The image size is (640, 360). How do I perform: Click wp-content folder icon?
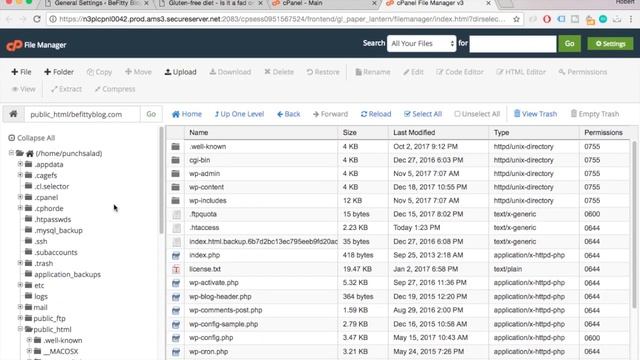176,187
